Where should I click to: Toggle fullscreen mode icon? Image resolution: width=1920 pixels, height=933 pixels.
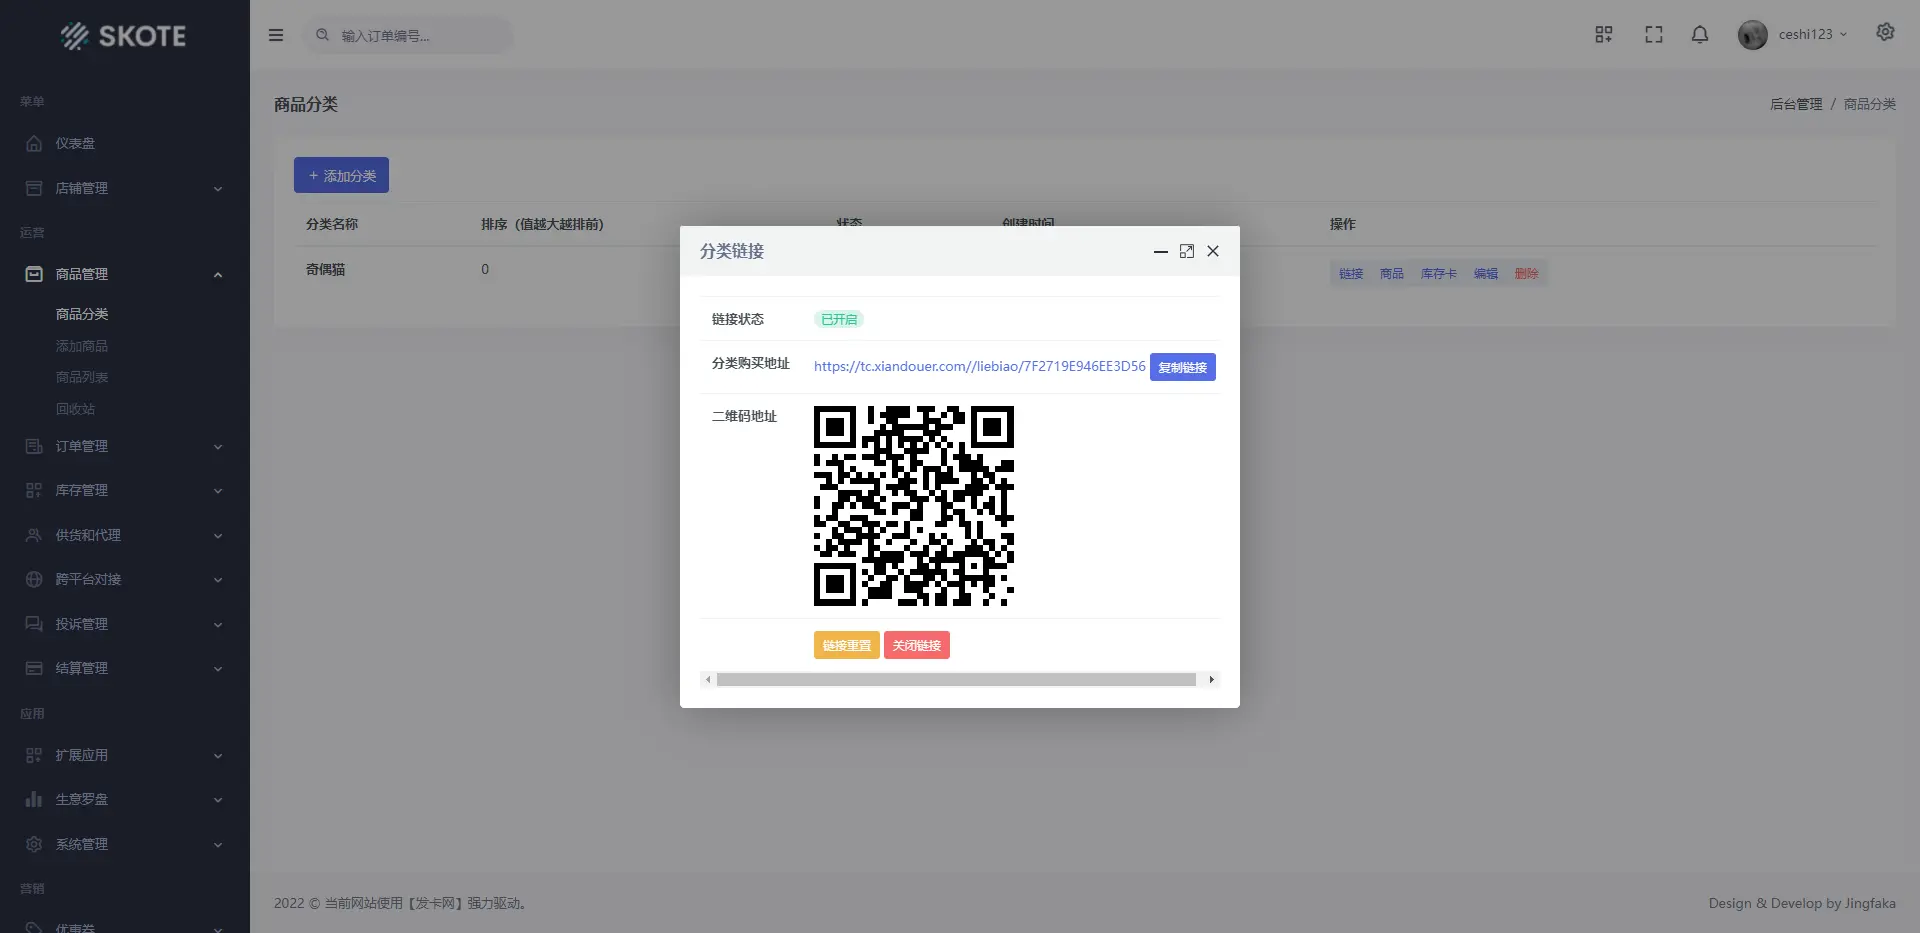tap(1654, 35)
